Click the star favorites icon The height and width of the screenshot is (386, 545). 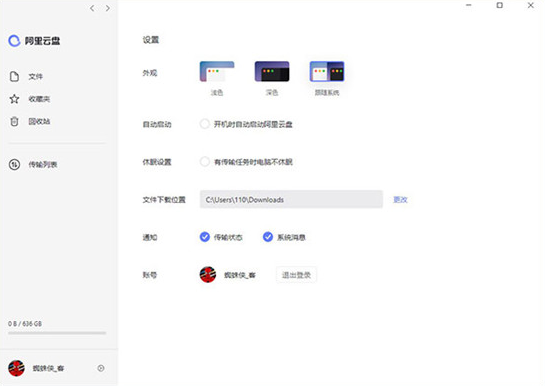[x=14, y=99]
